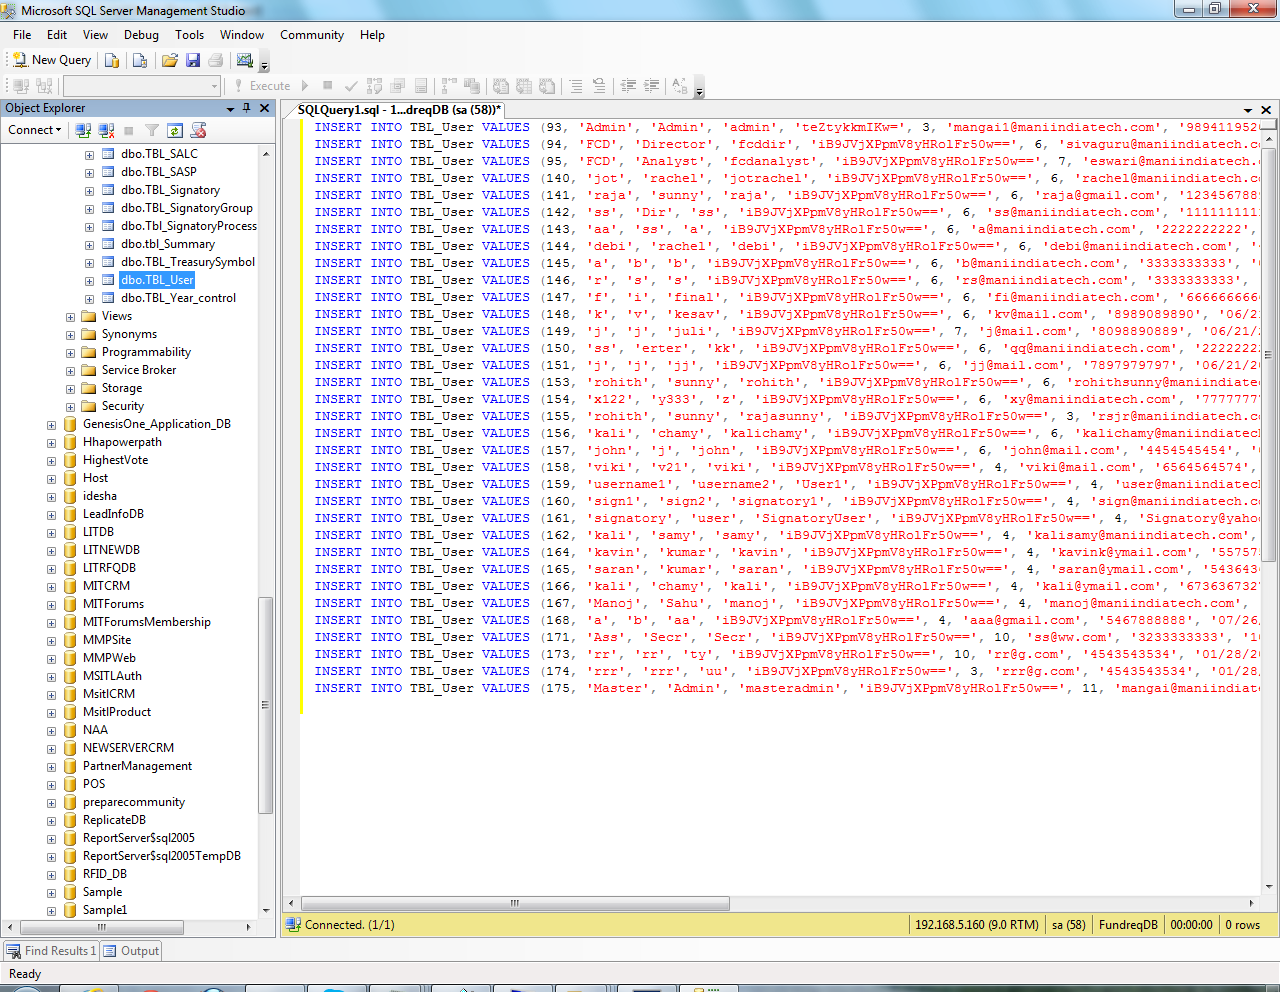
Task: Select the ReportServer$sql2005TempDB database
Action: click(x=161, y=856)
